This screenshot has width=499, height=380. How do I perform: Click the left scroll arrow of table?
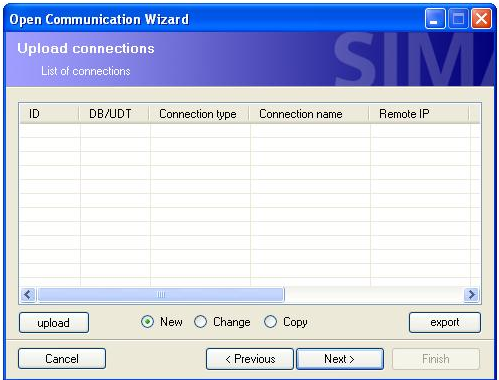[x=28, y=295]
